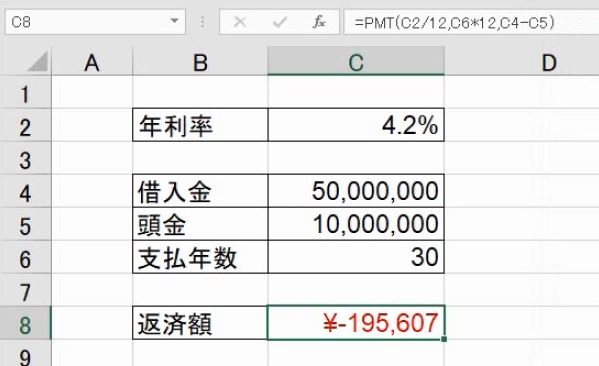
Task: Select column D header
Action: pos(522,62)
